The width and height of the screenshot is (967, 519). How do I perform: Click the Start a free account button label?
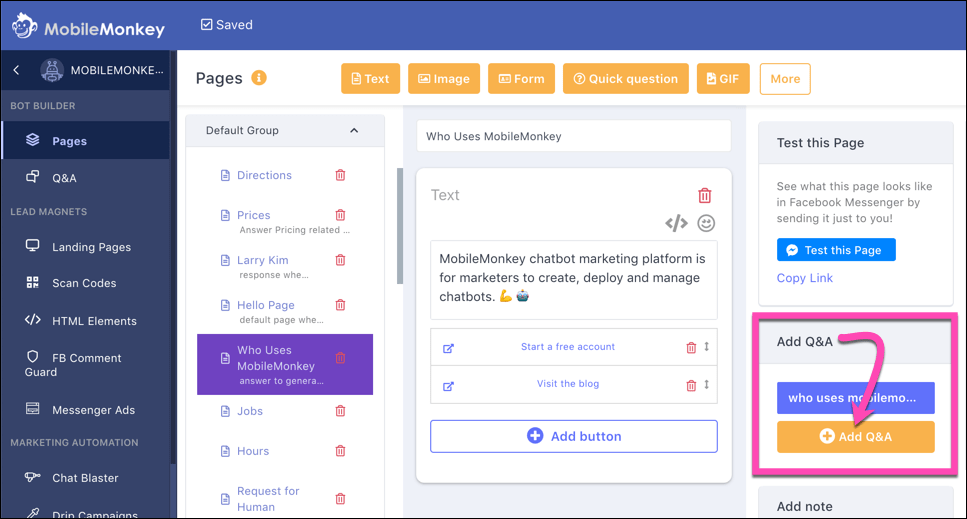(567, 346)
